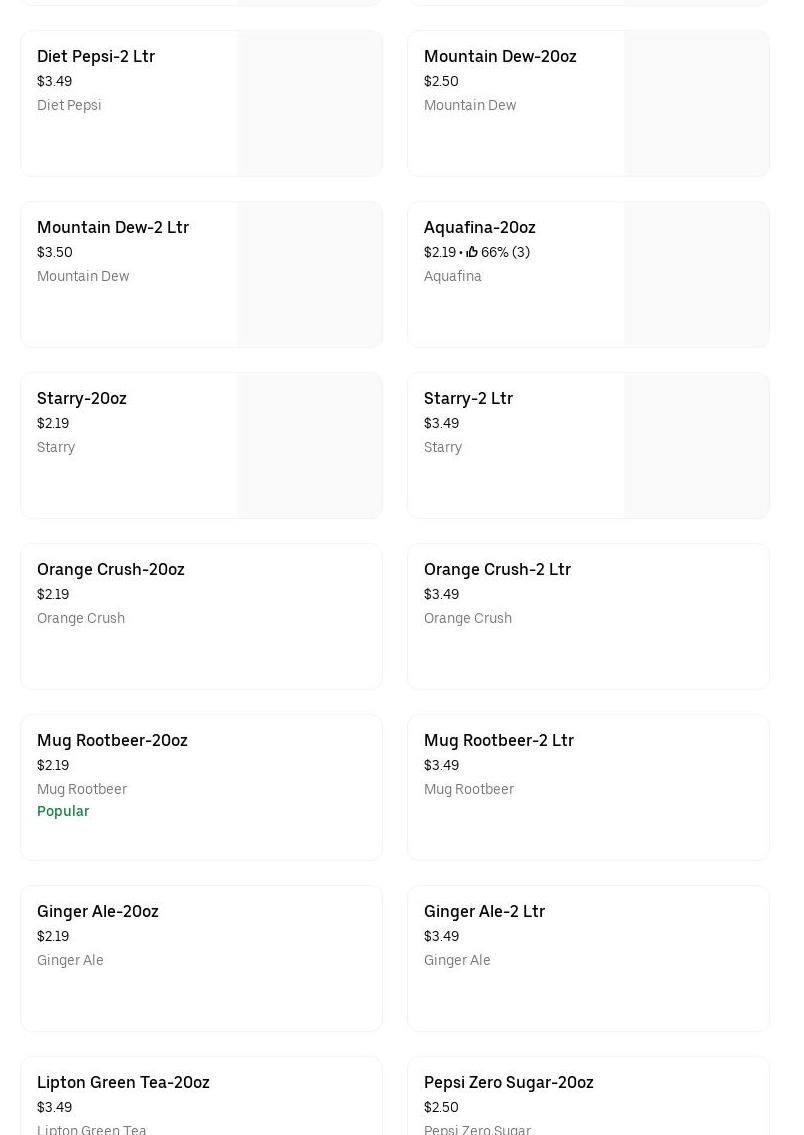
Task: Open the Diet Pepsi-2 Ltr item
Action: coord(96,57)
